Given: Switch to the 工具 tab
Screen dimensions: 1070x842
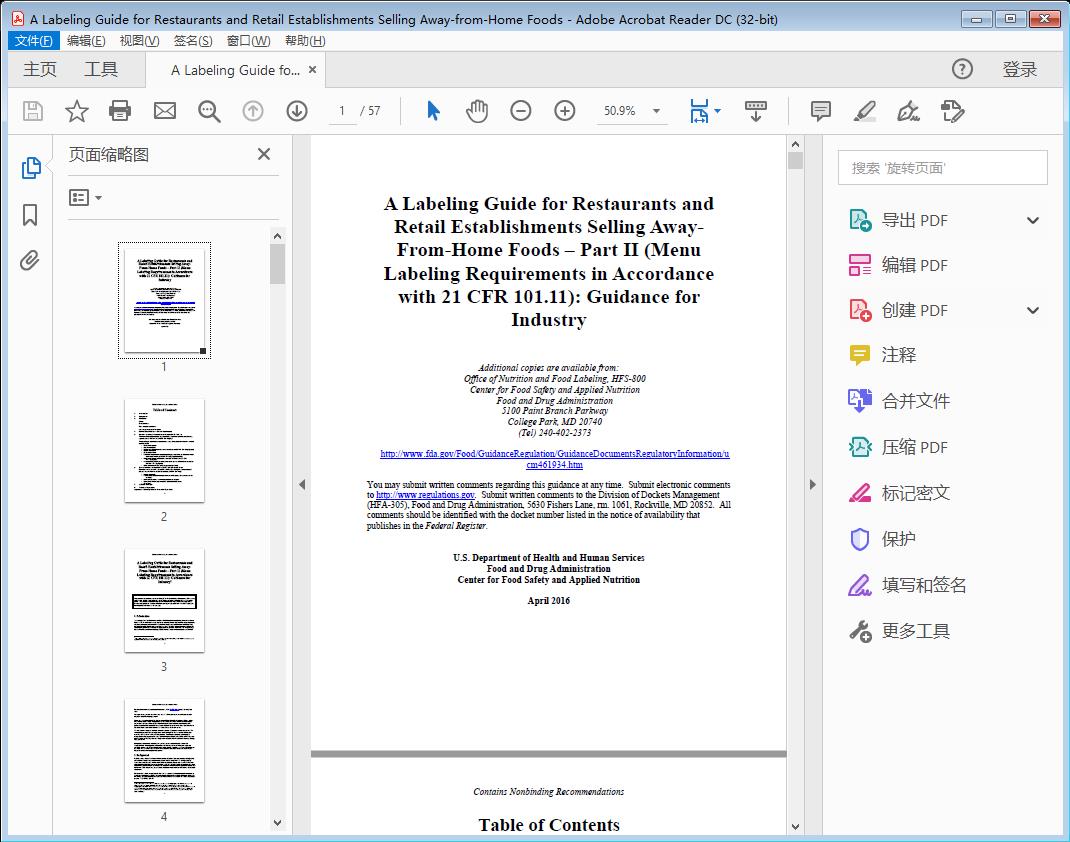Looking at the screenshot, I should tap(101, 69).
